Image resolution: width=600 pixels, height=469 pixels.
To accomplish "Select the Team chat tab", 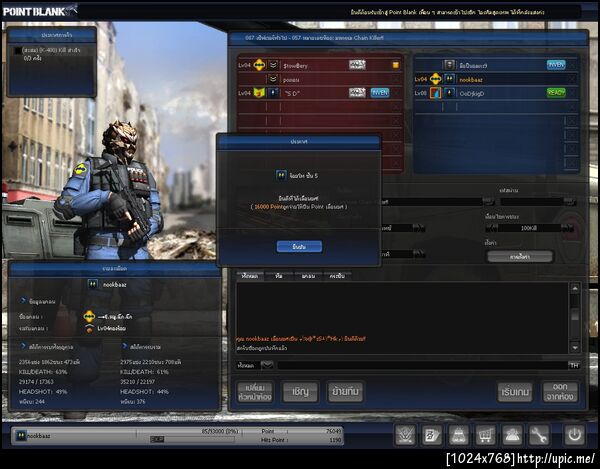I will pos(279,276).
